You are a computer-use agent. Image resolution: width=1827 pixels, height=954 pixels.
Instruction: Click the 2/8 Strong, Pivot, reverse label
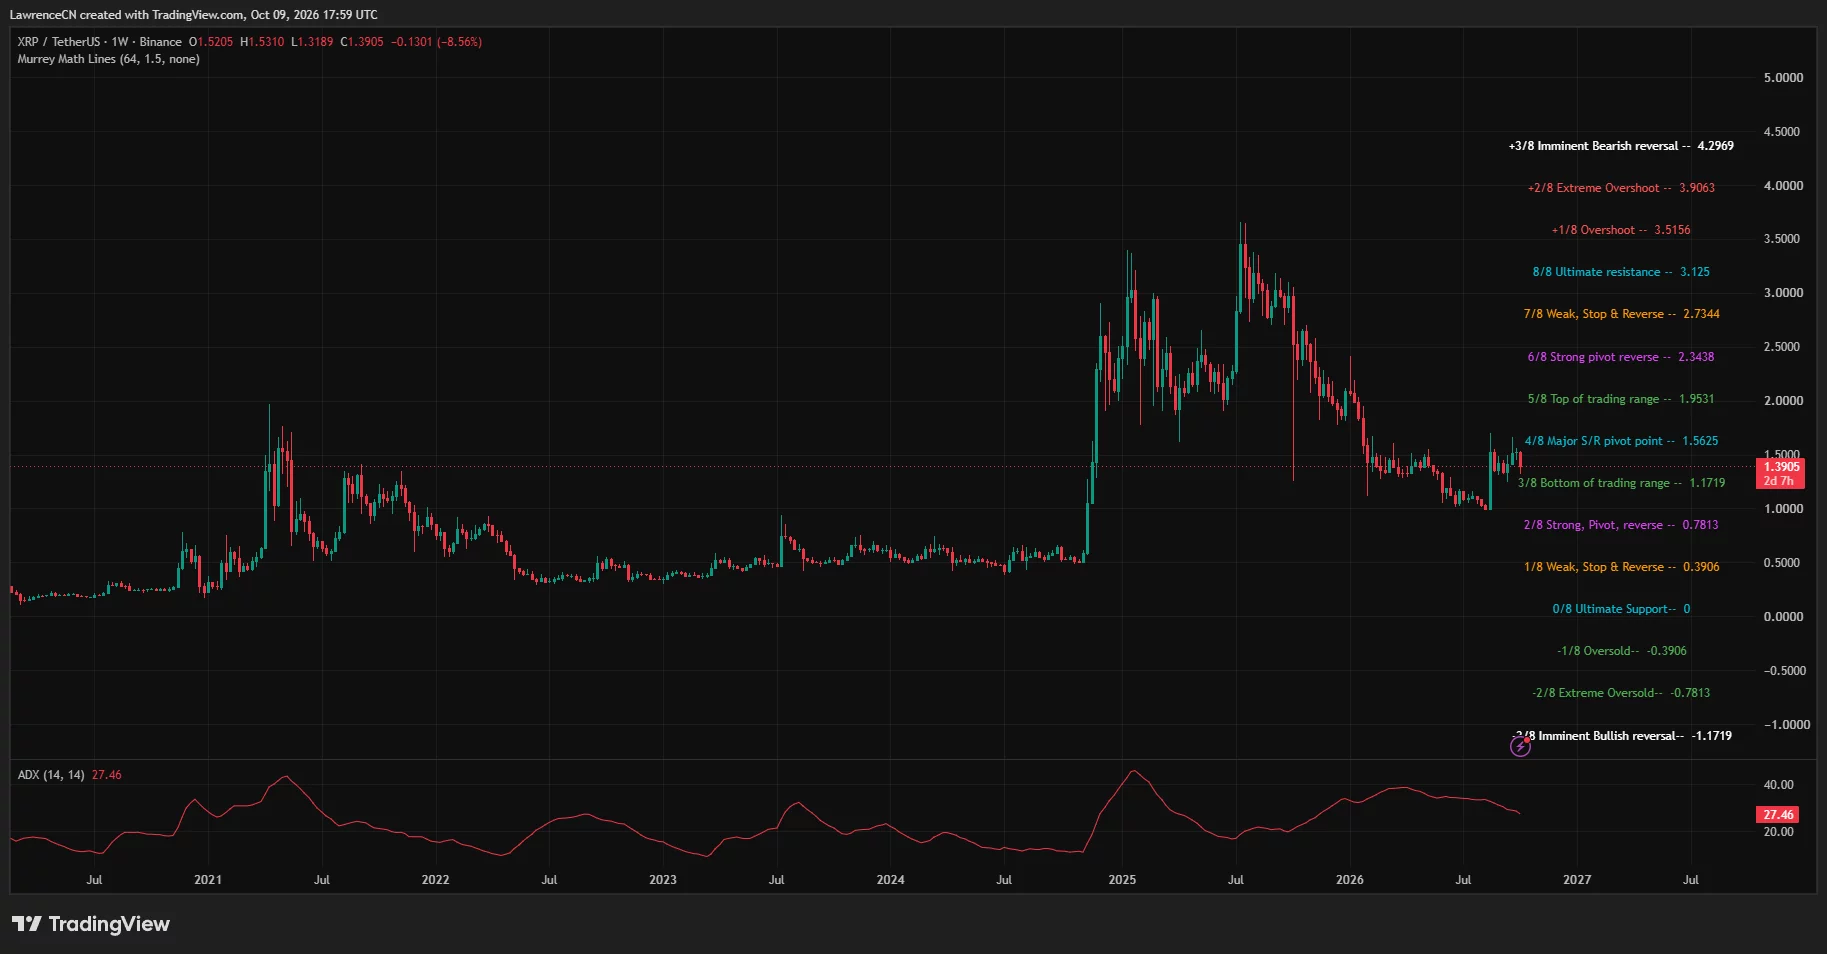pyautogui.click(x=1621, y=525)
